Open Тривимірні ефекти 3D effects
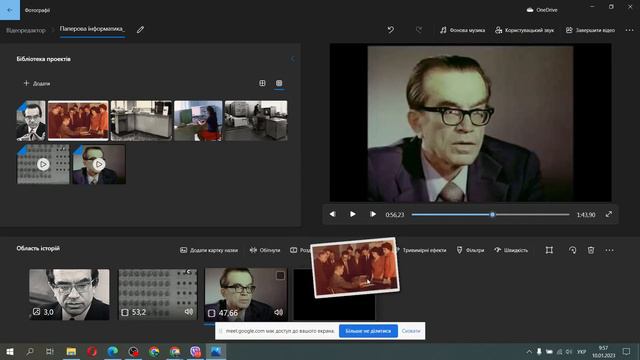 point(423,250)
